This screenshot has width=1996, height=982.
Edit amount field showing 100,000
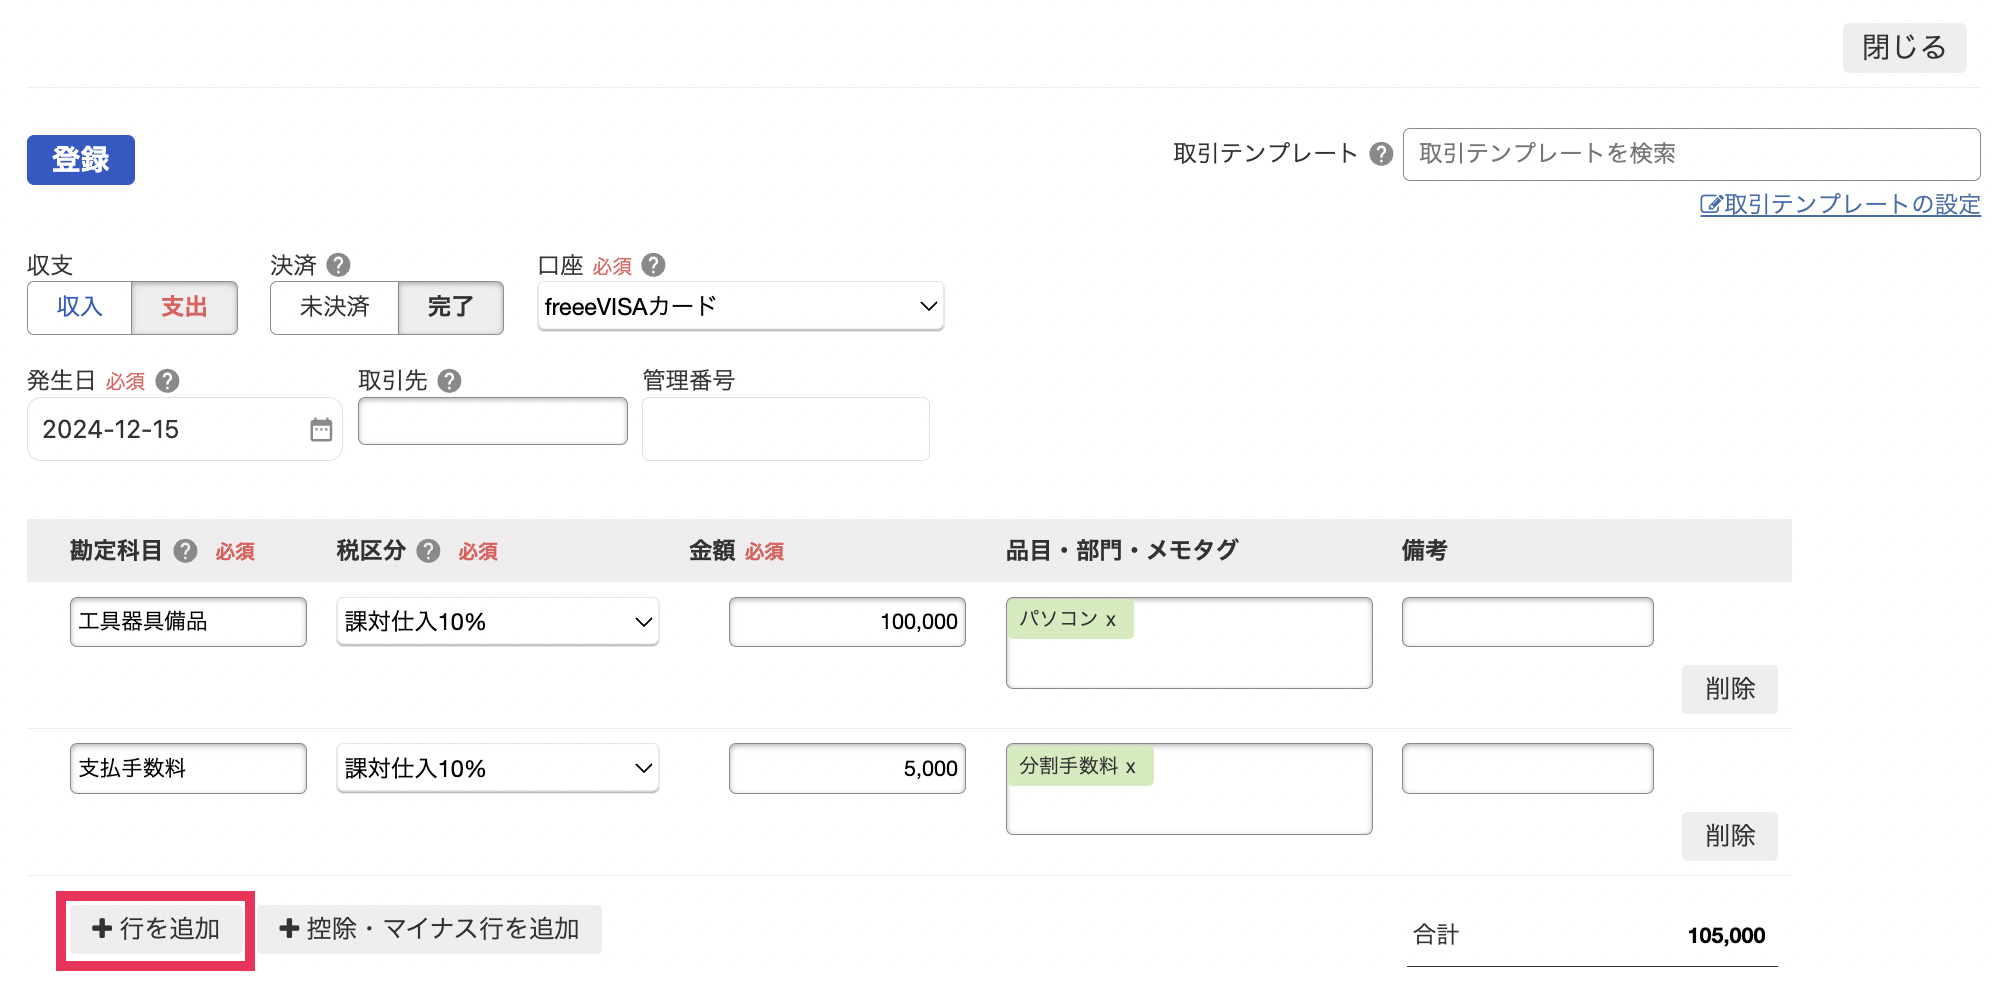tap(847, 622)
